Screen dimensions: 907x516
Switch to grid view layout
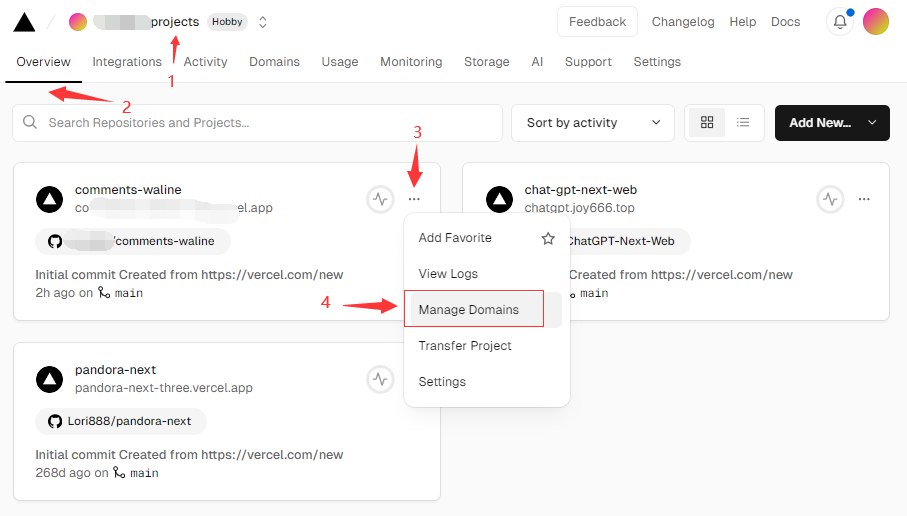(707, 123)
